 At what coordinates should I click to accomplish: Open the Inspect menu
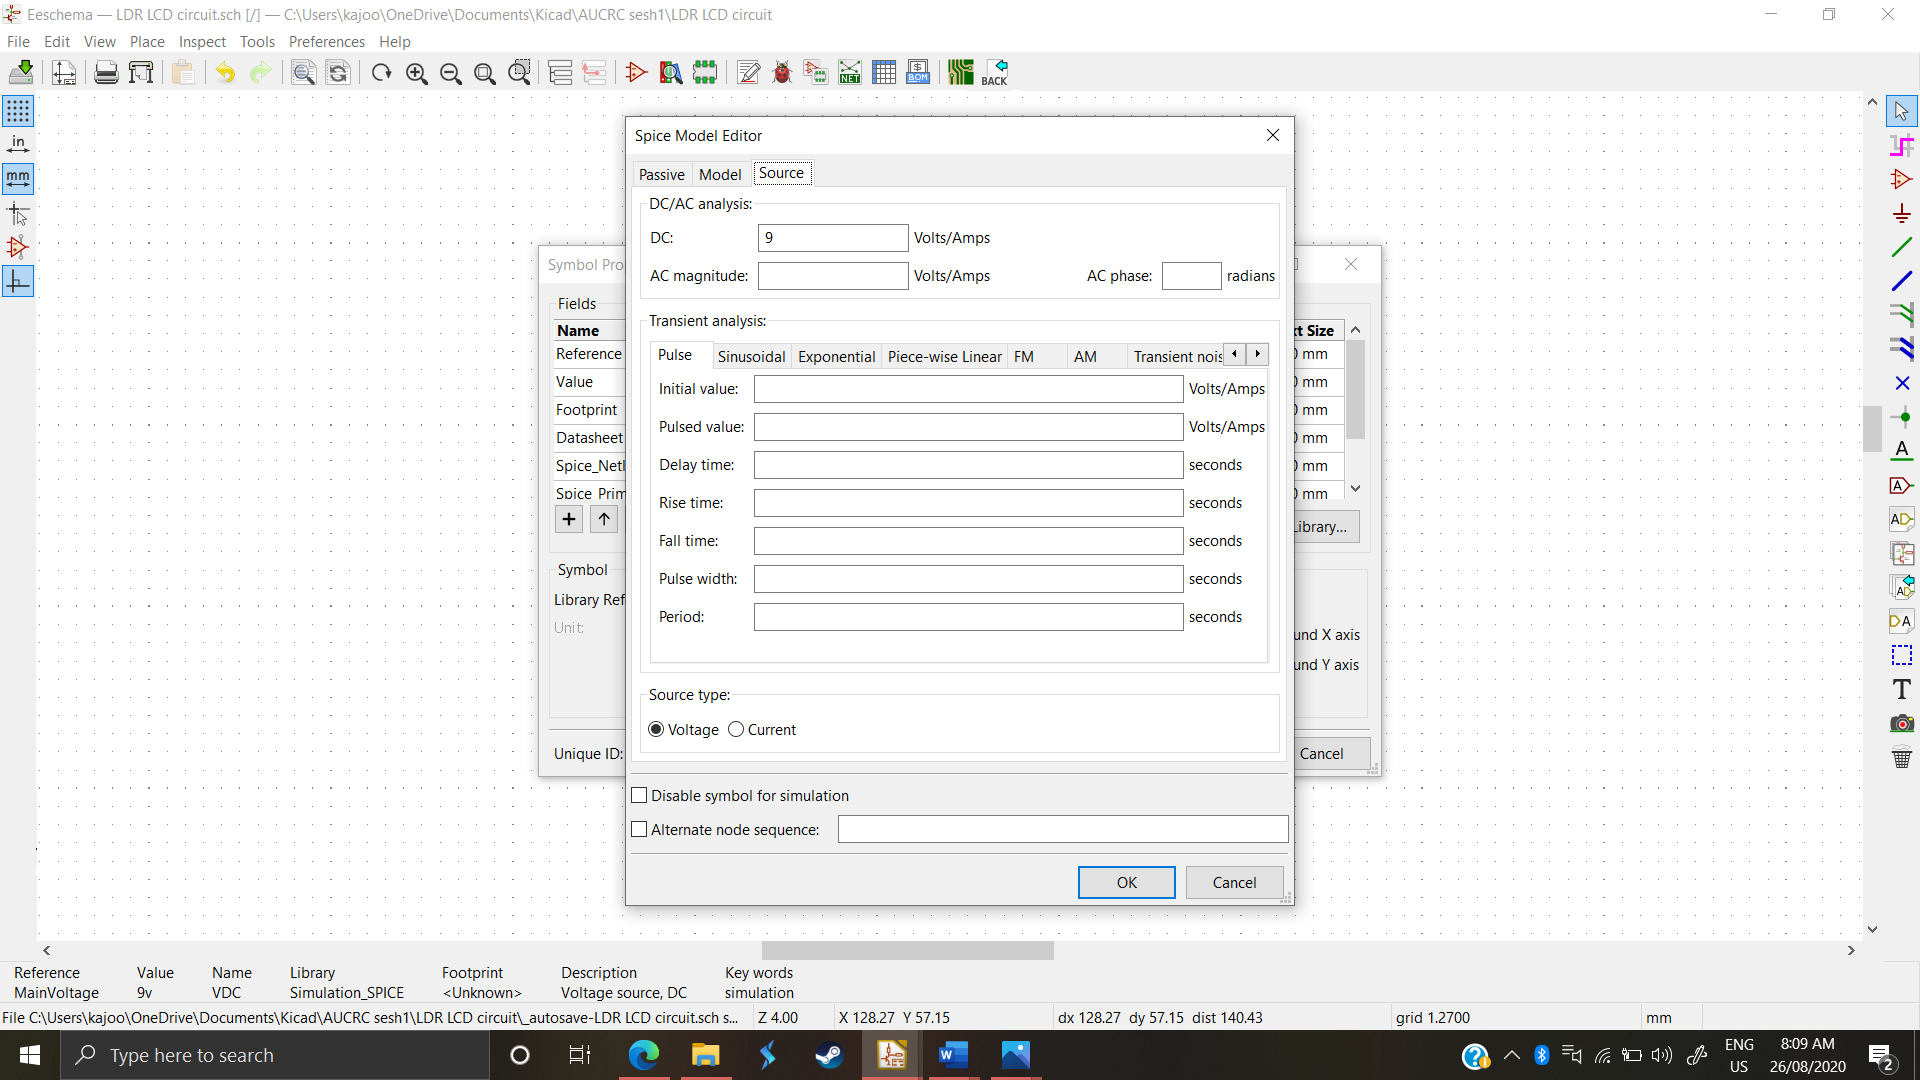coord(202,41)
